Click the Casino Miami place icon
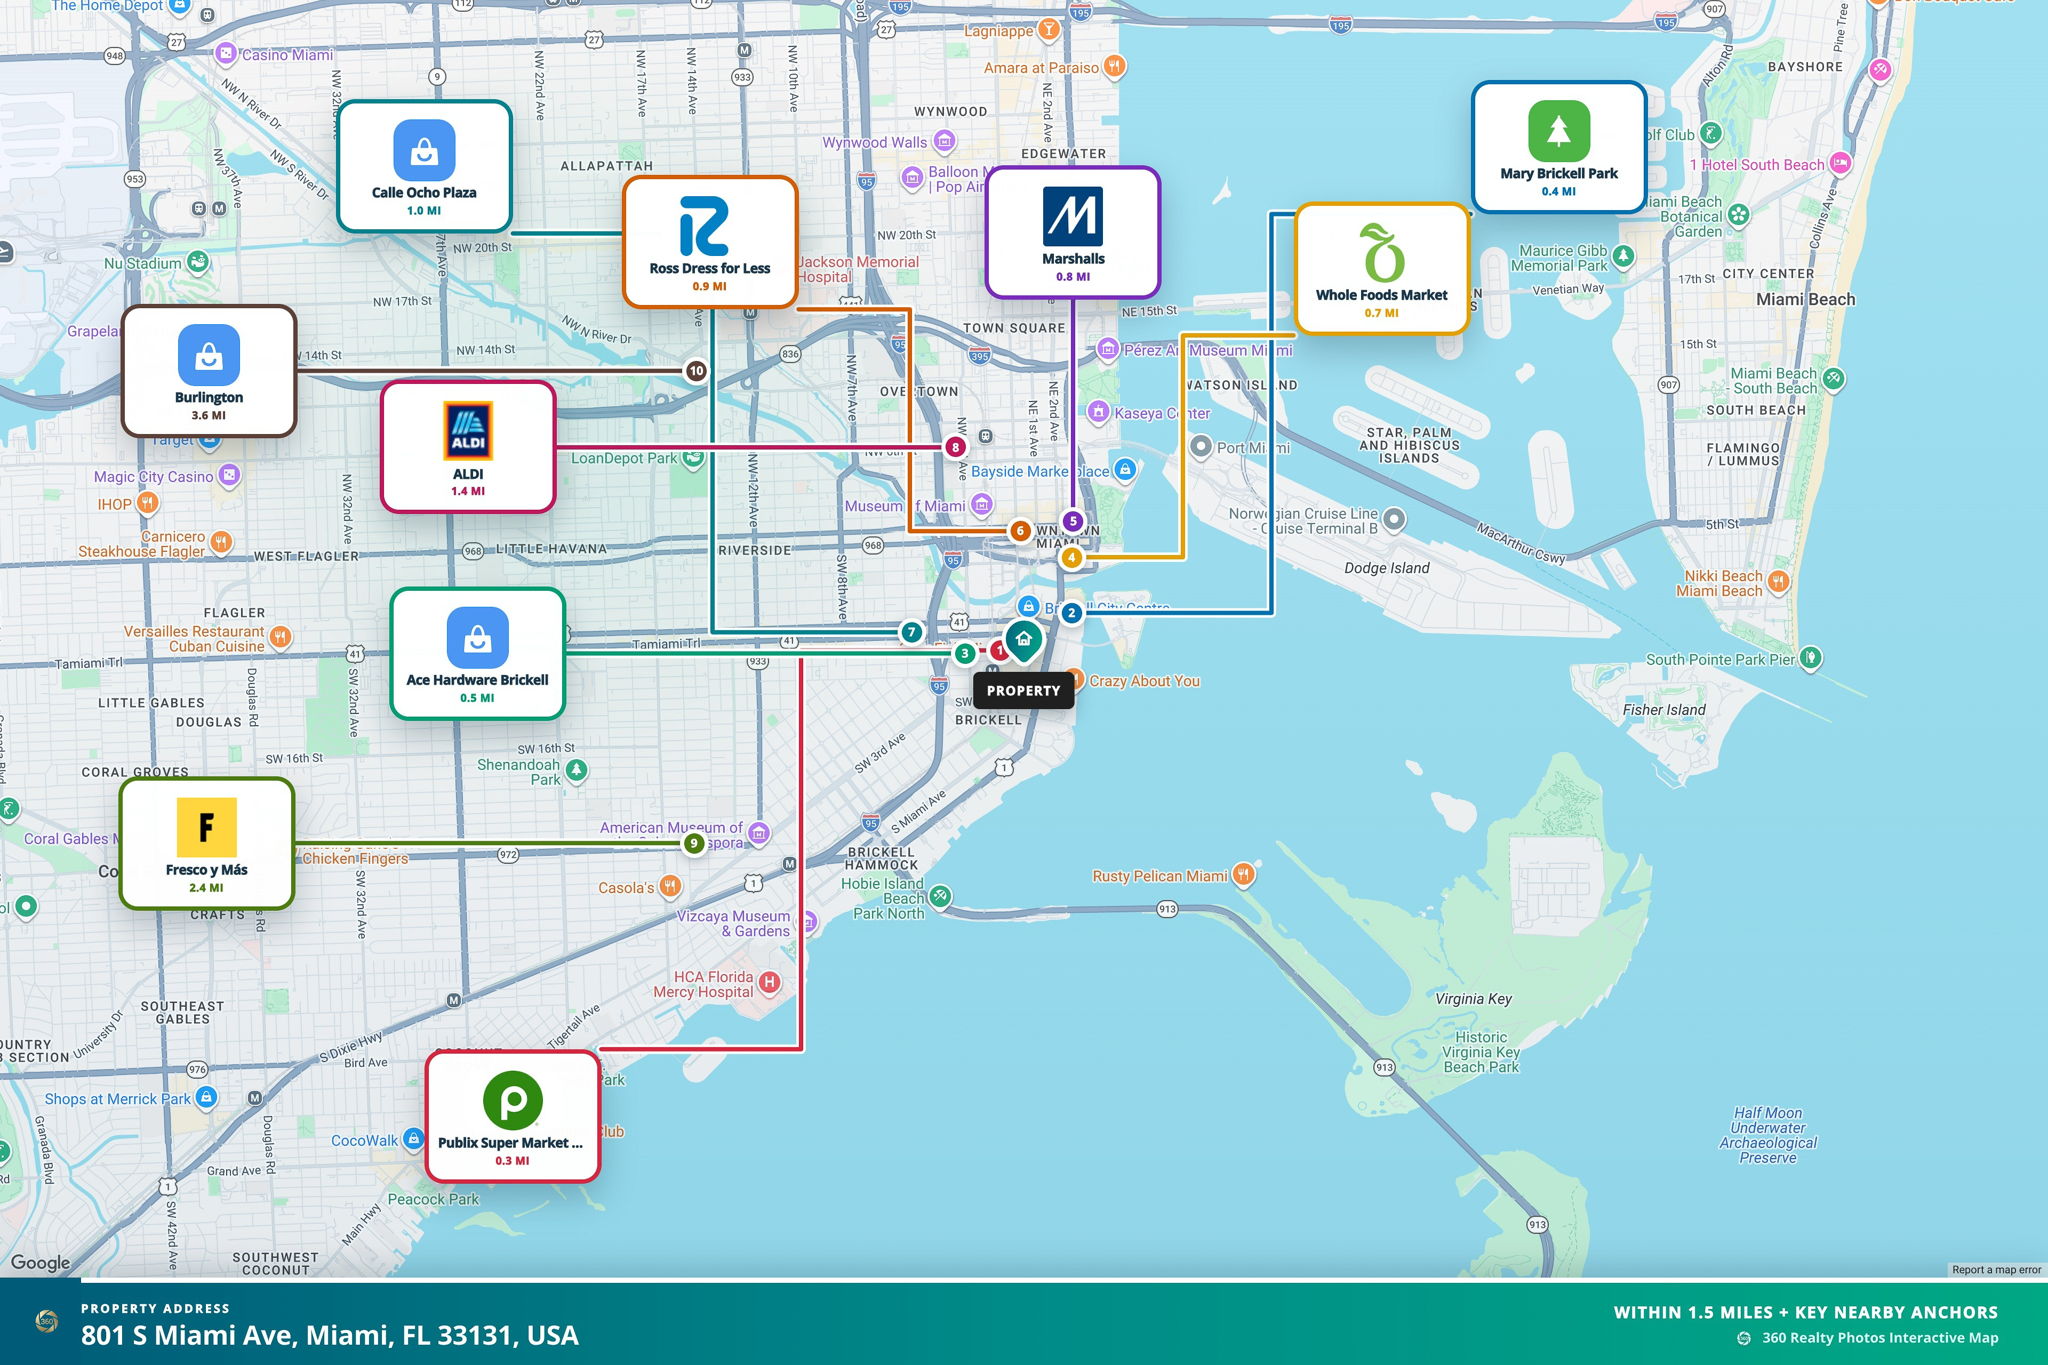Screen dimensions: 2048x1365 [x=227, y=54]
